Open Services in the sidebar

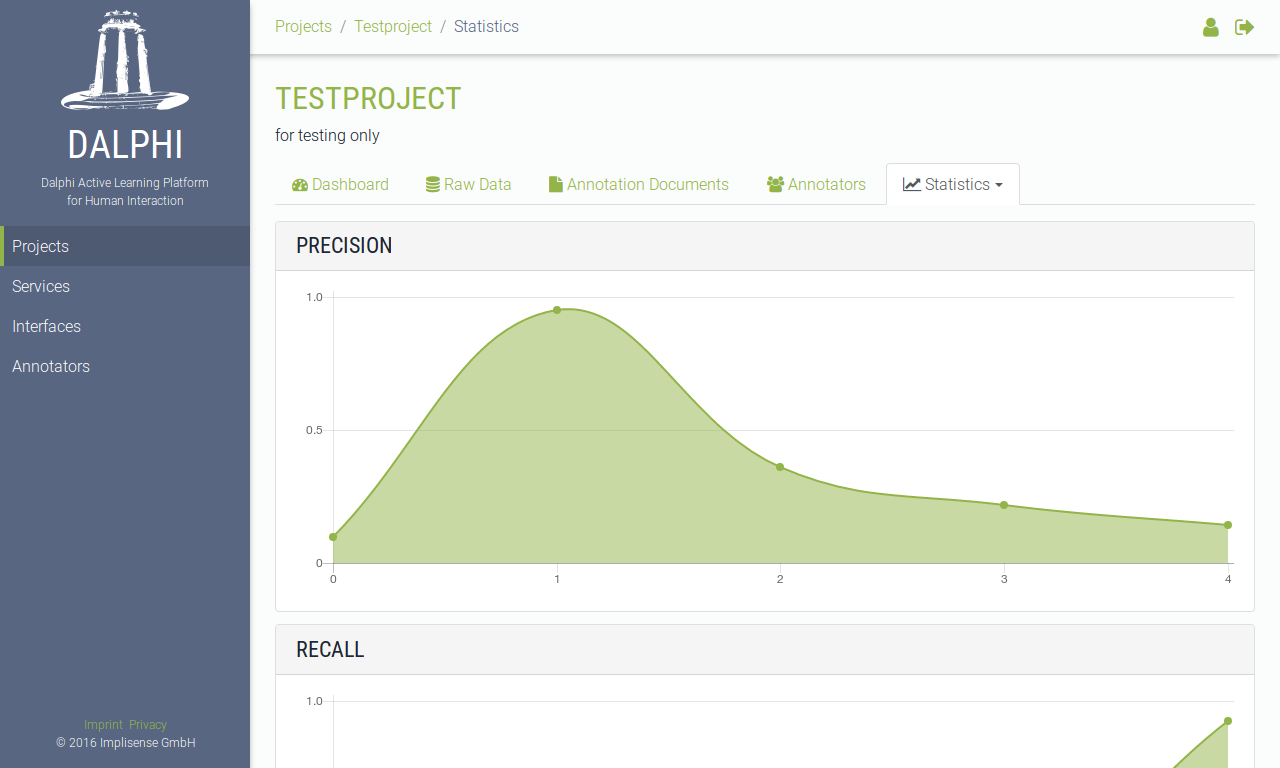point(125,286)
